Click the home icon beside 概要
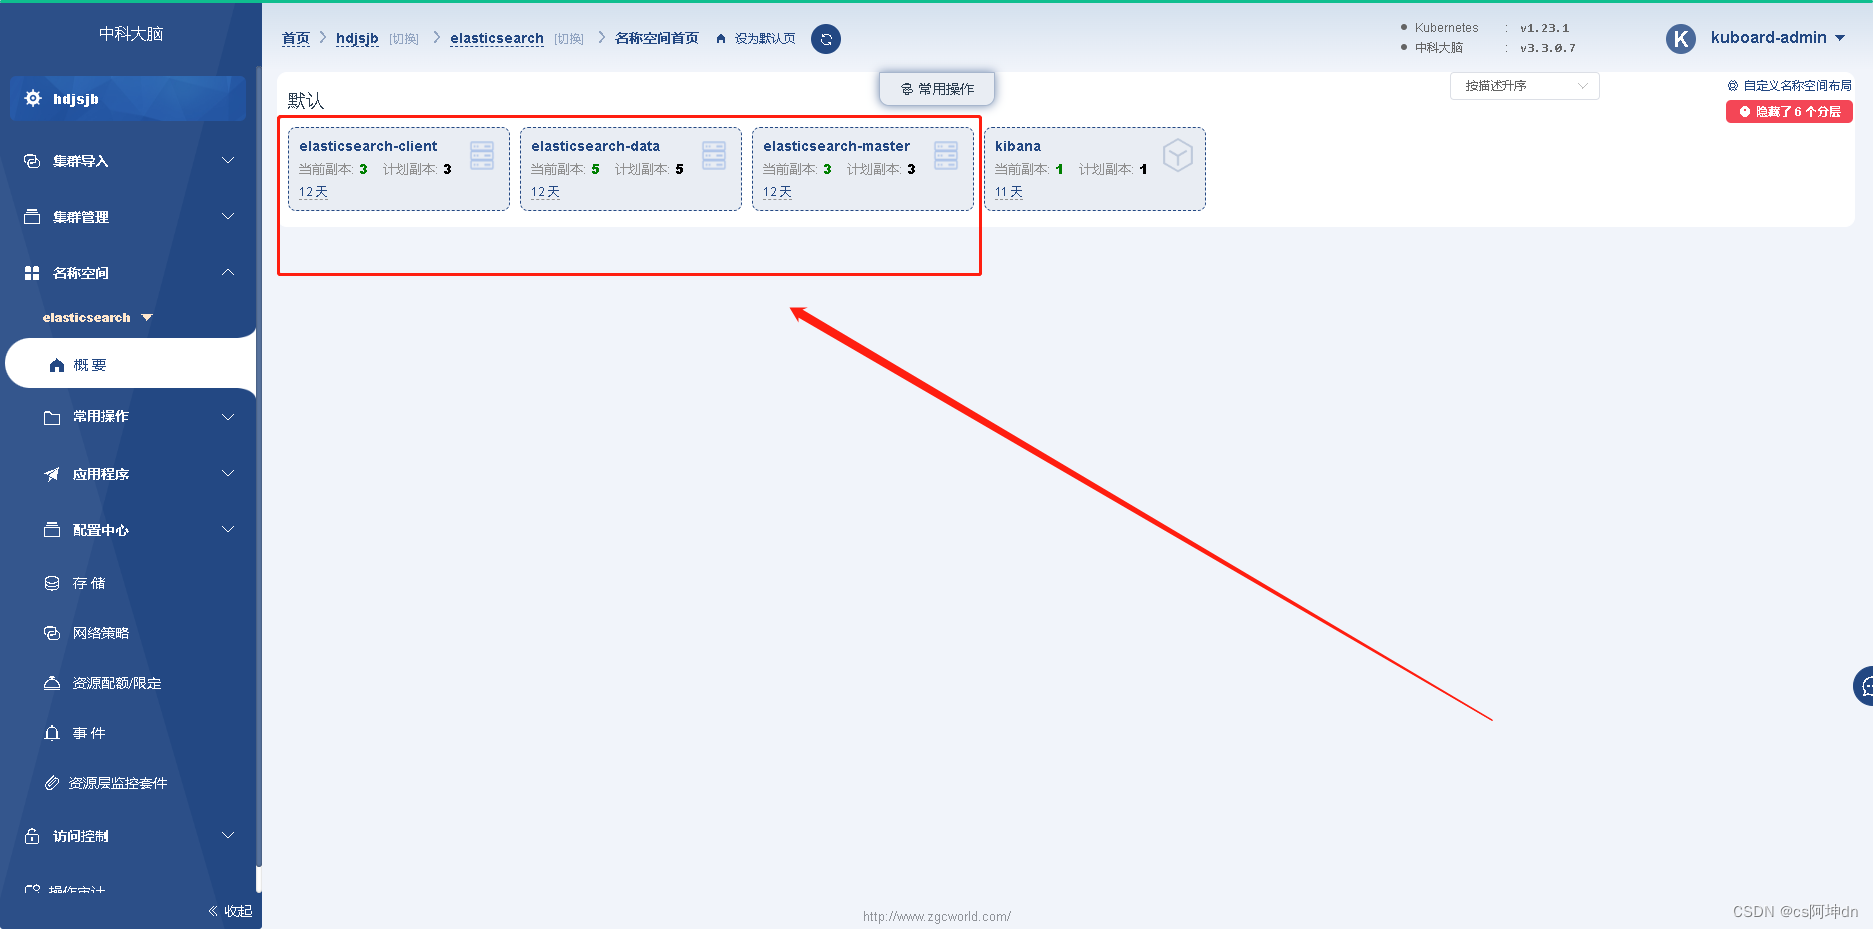 57,366
